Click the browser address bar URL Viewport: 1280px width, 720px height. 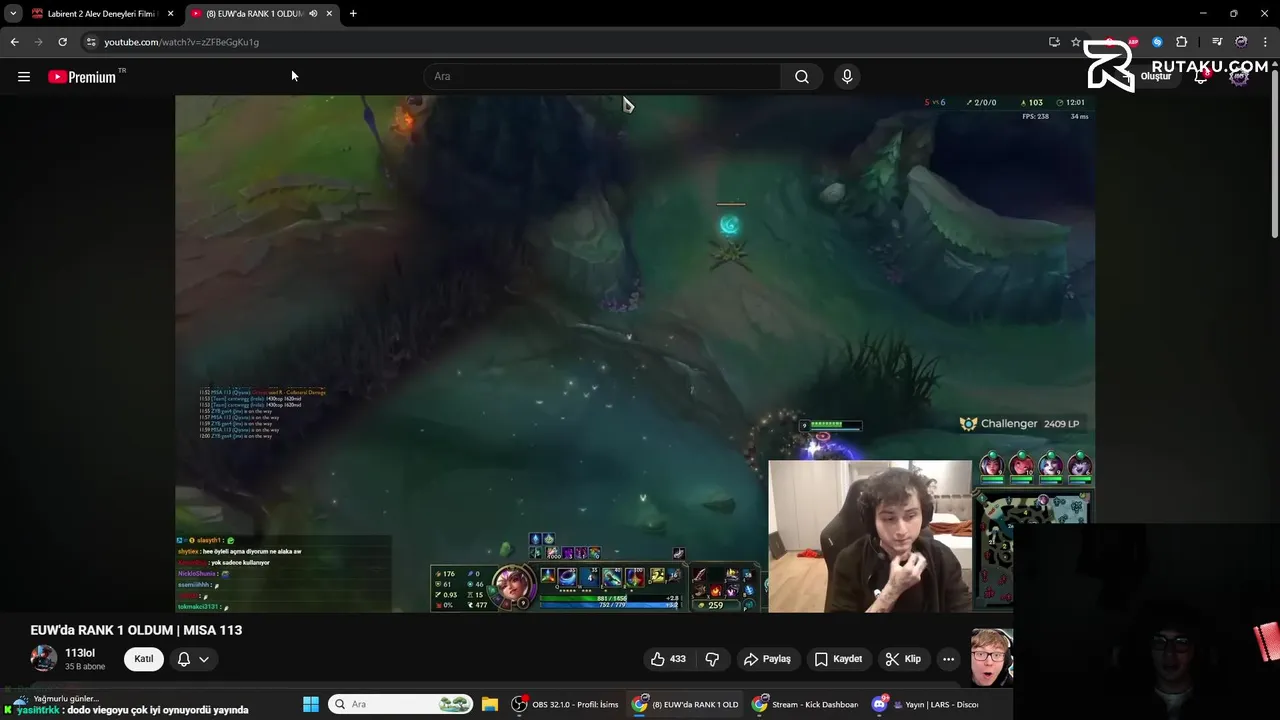point(181,42)
